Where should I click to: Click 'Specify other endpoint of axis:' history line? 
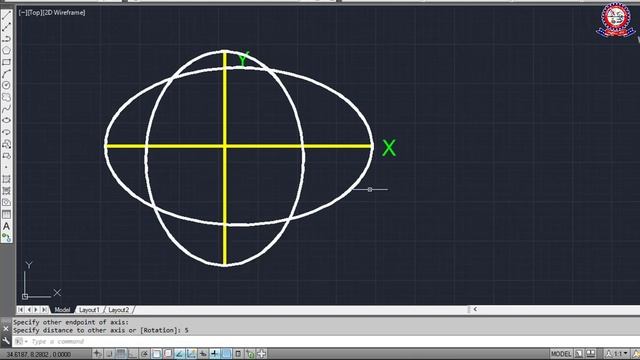pyautogui.click(x=71, y=322)
